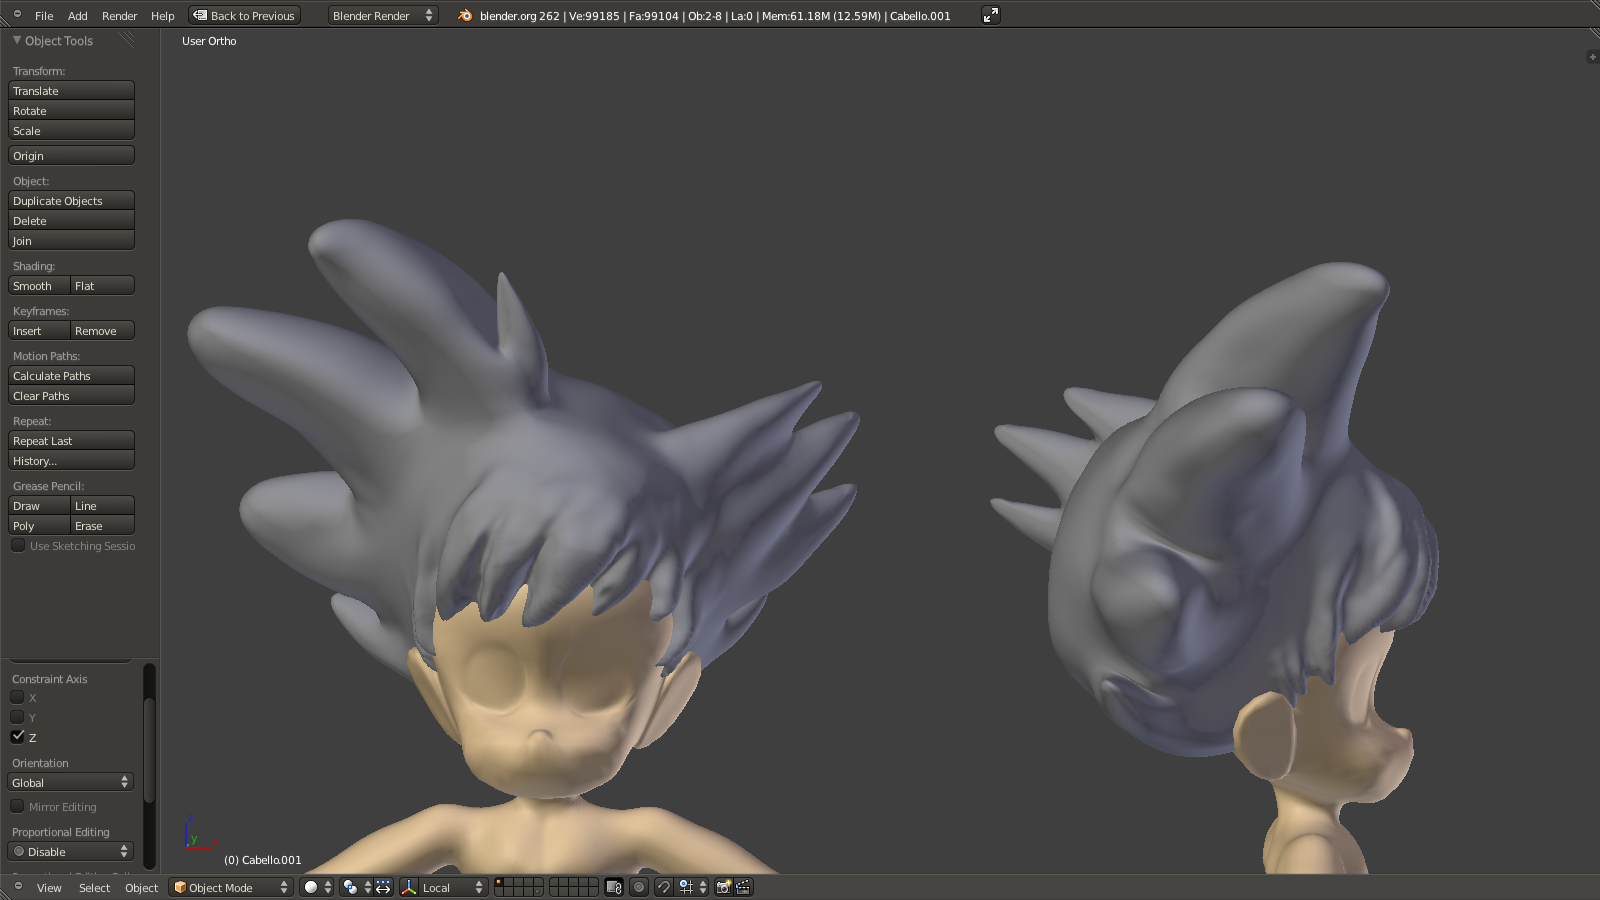This screenshot has width=1600, height=900.
Task: Open the Global orientation dropdown
Action: pyautogui.click(x=70, y=782)
